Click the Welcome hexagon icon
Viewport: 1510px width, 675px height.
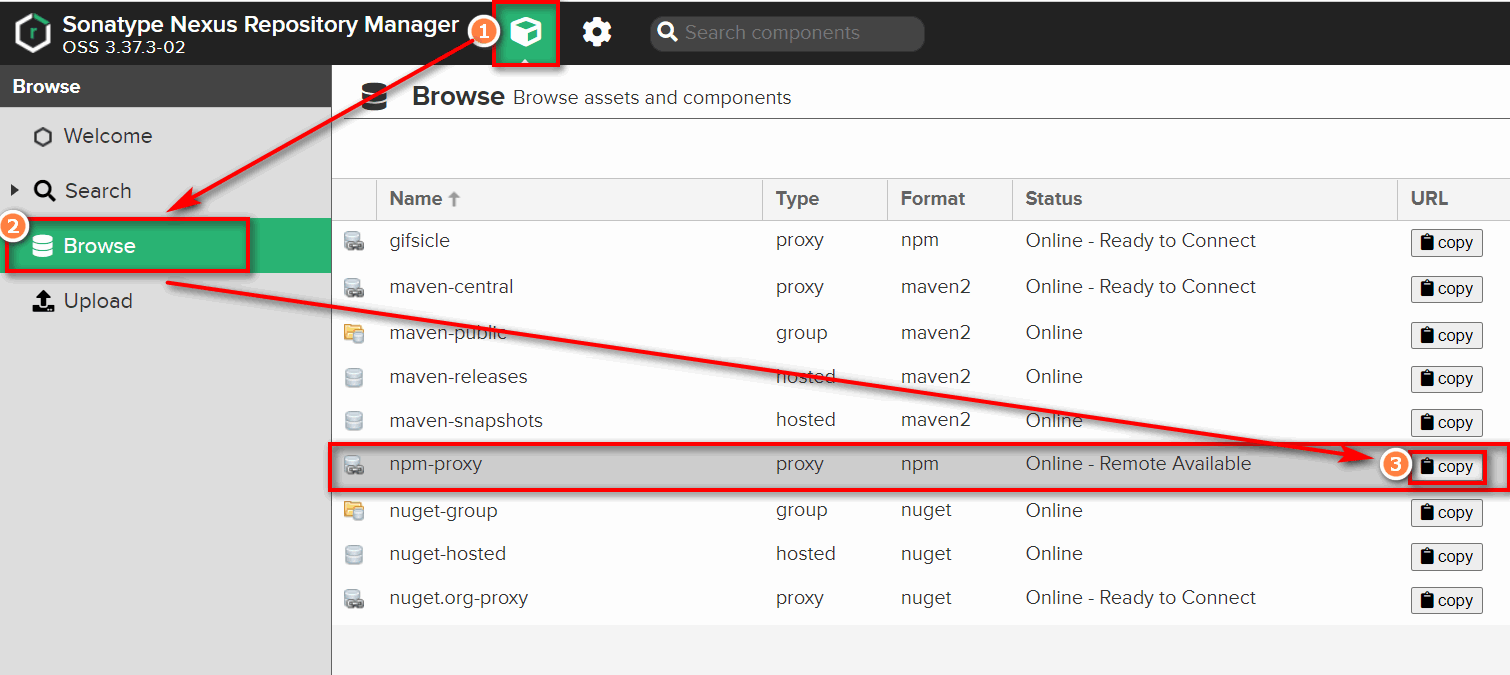(x=43, y=137)
